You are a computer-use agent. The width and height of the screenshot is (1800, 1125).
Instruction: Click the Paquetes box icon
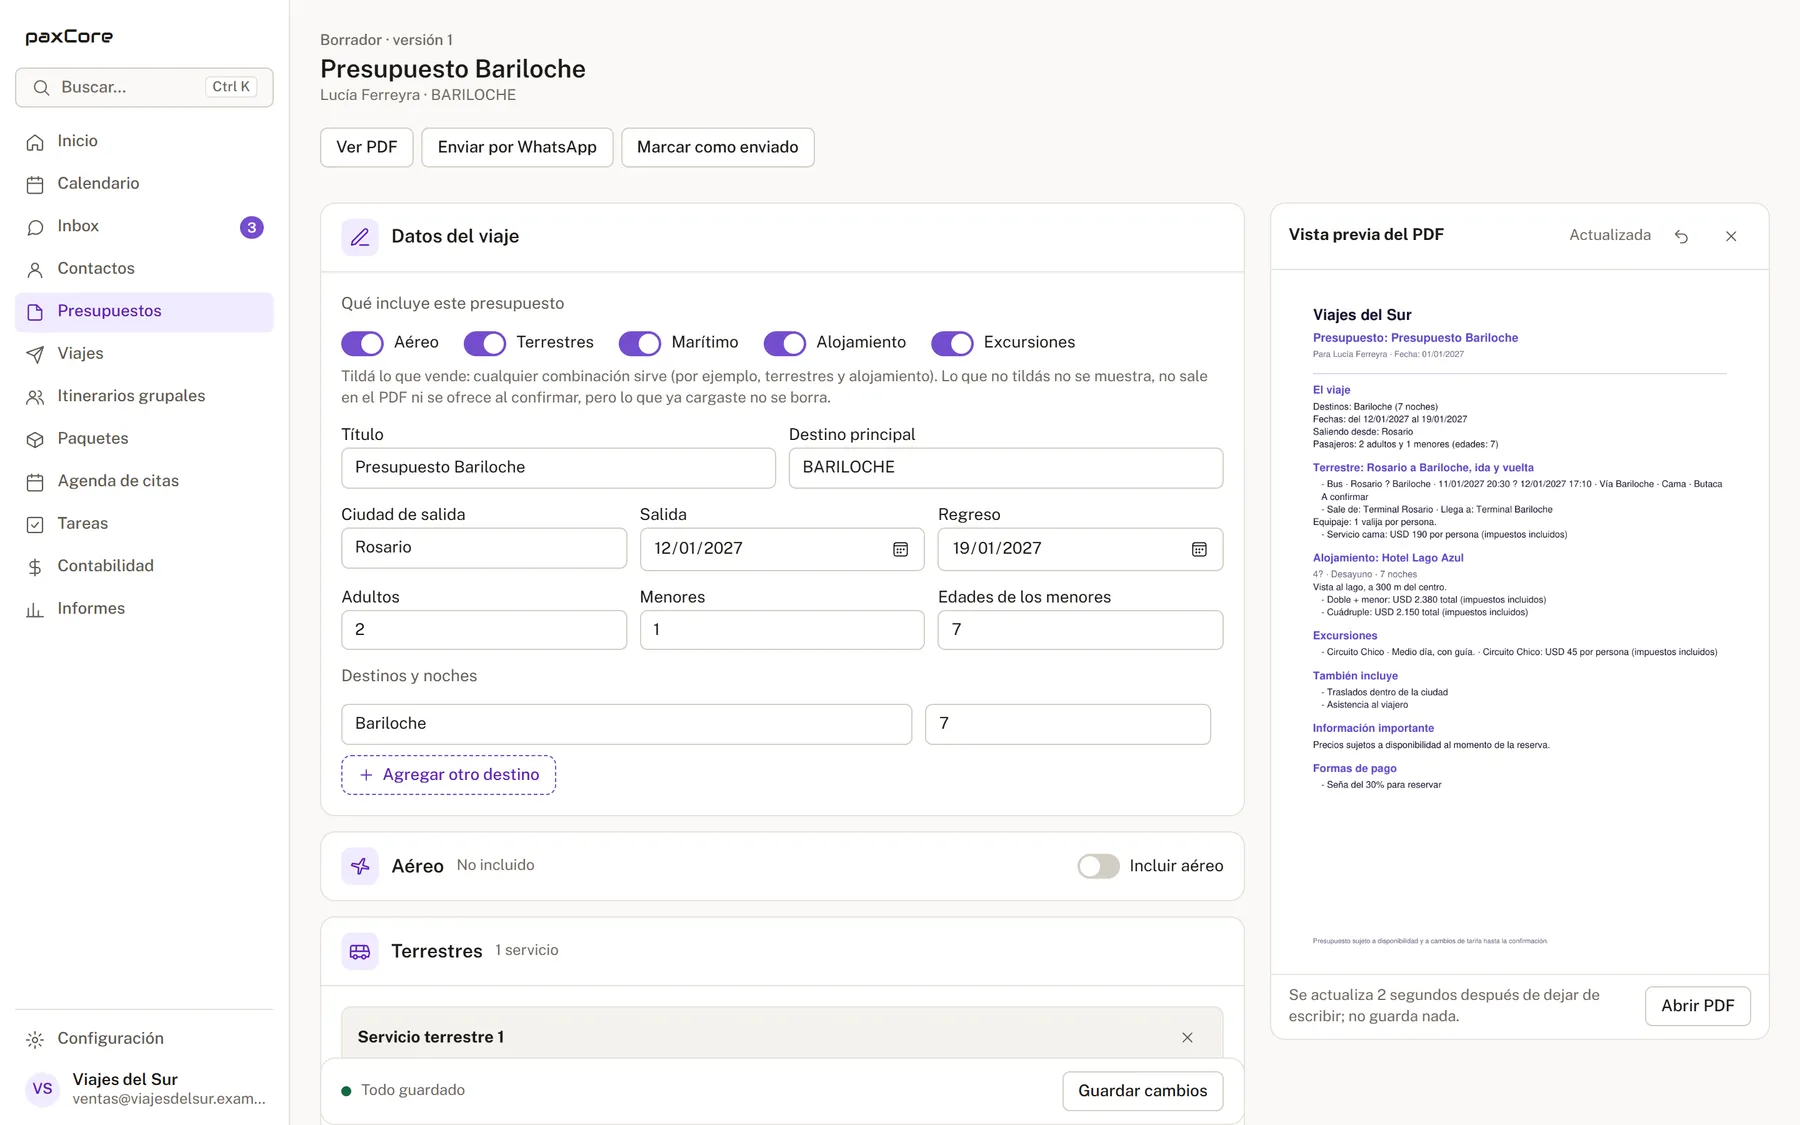click(35, 439)
